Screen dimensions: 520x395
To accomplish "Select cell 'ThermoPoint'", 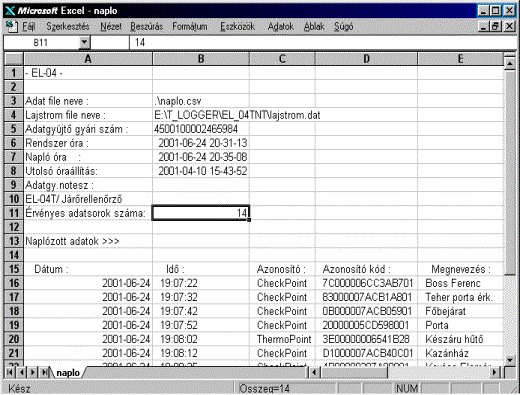I will click(282, 339).
